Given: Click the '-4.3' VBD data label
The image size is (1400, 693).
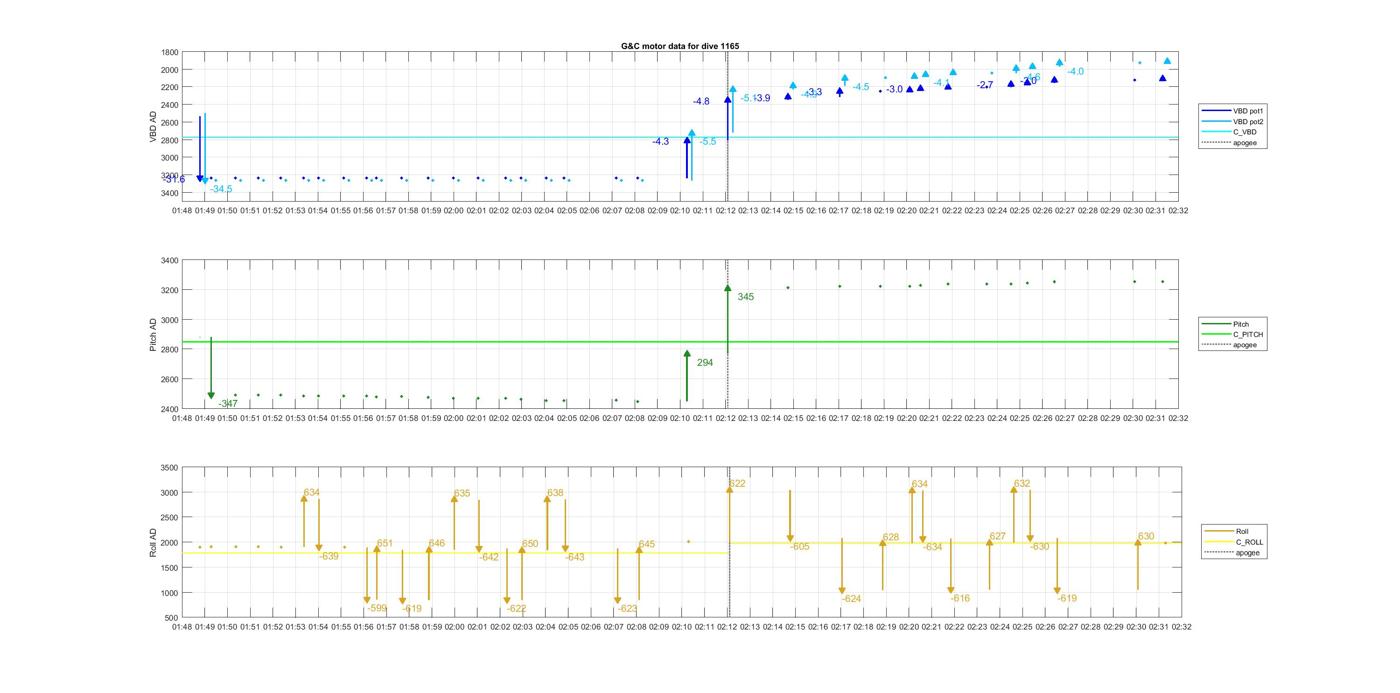Looking at the screenshot, I should [x=660, y=142].
